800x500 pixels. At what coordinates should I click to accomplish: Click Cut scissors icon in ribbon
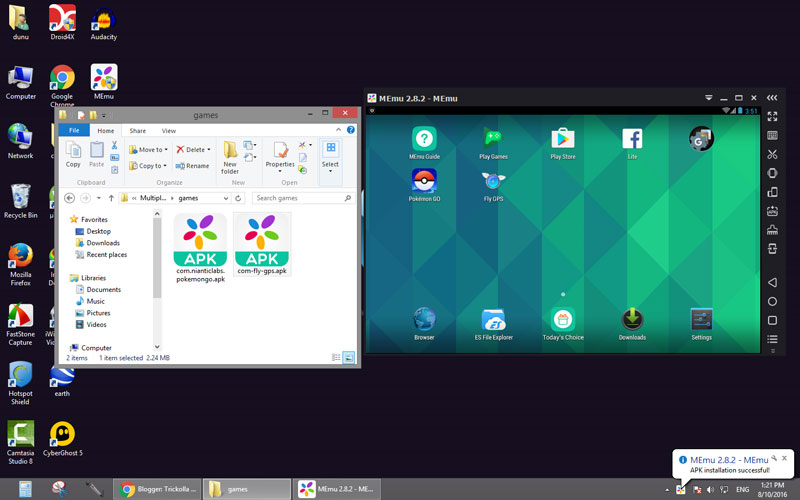click(114, 145)
